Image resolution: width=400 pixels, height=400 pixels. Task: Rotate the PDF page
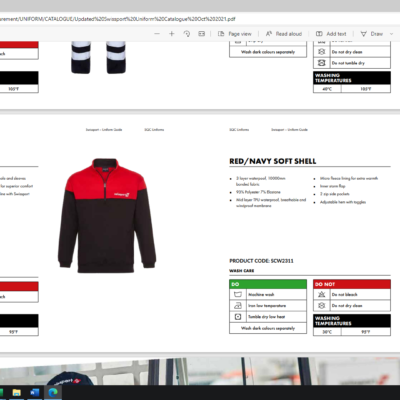(x=187, y=34)
